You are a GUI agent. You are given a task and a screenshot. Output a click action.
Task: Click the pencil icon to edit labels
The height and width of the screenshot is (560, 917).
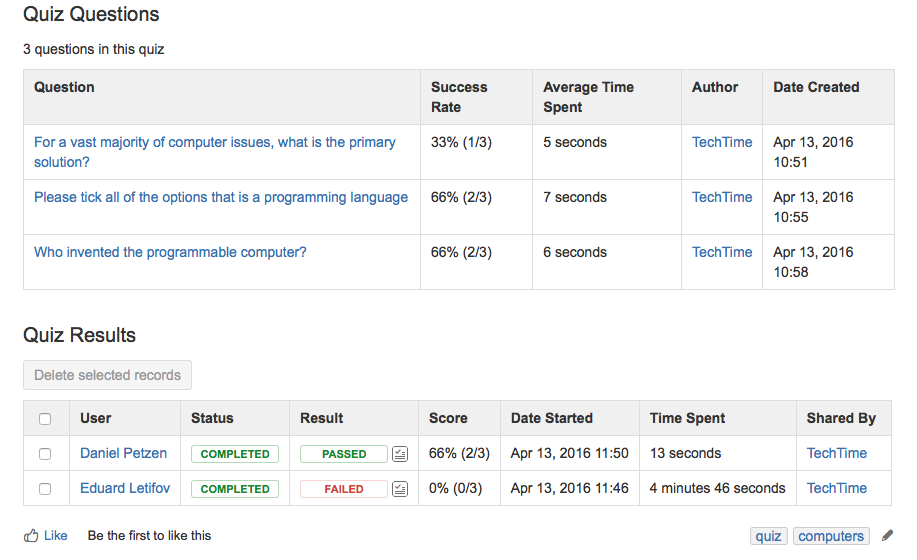pyautogui.click(x=888, y=536)
